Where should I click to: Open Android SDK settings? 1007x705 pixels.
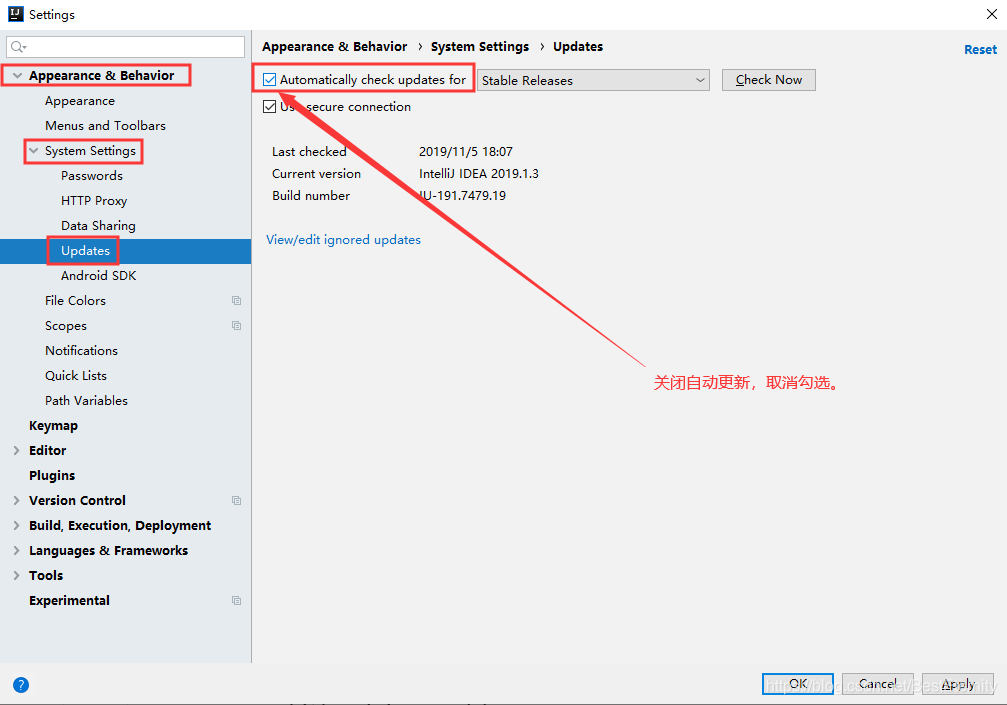(x=98, y=275)
